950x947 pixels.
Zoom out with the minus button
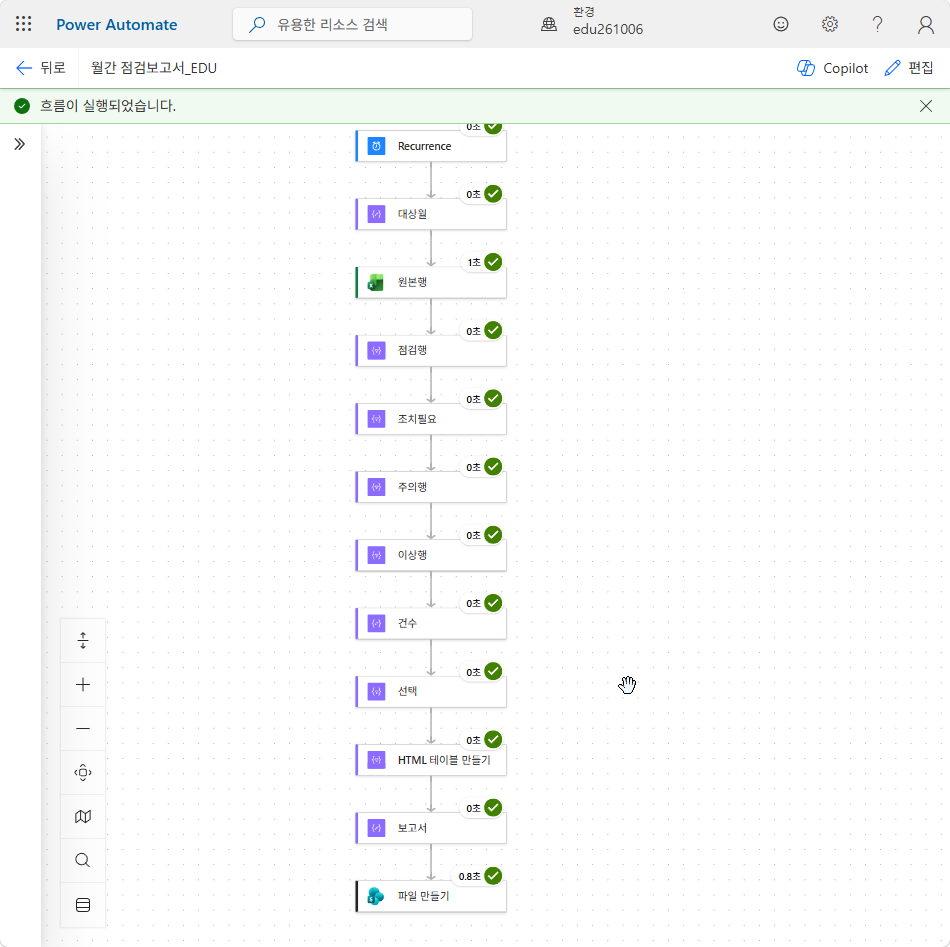pyautogui.click(x=83, y=728)
